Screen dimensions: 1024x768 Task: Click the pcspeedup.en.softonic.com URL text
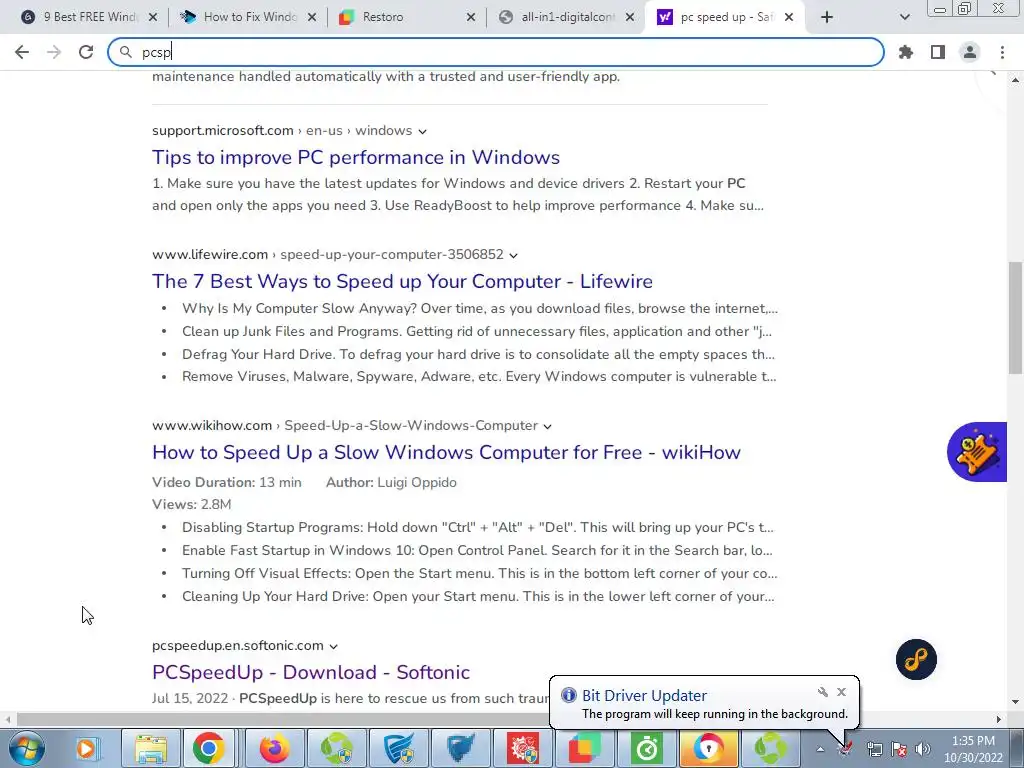pos(238,646)
